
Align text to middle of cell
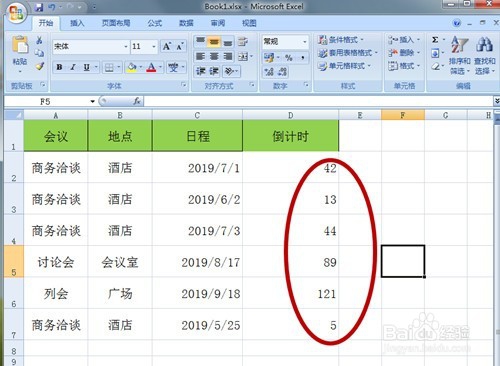pos(214,41)
